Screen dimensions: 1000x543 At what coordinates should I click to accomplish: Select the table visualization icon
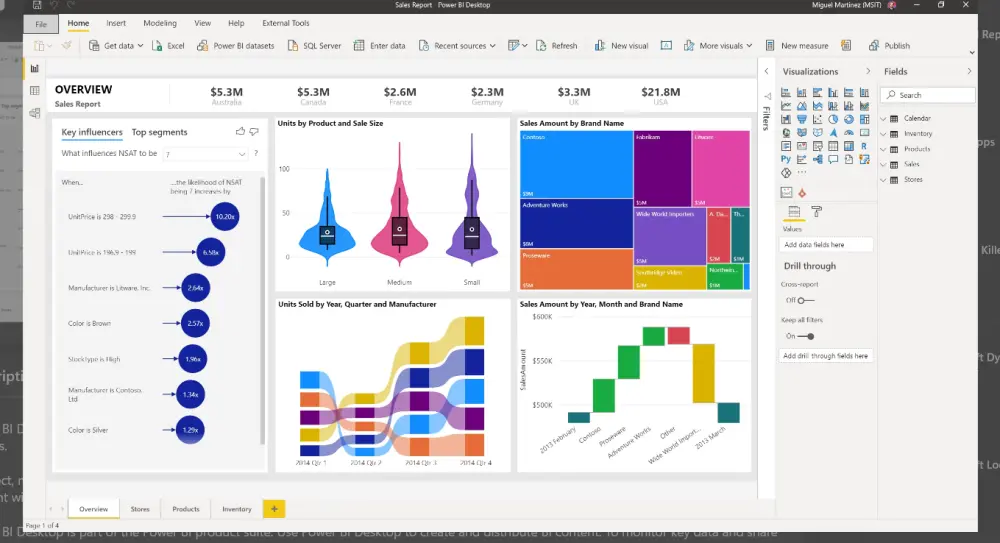pos(833,146)
